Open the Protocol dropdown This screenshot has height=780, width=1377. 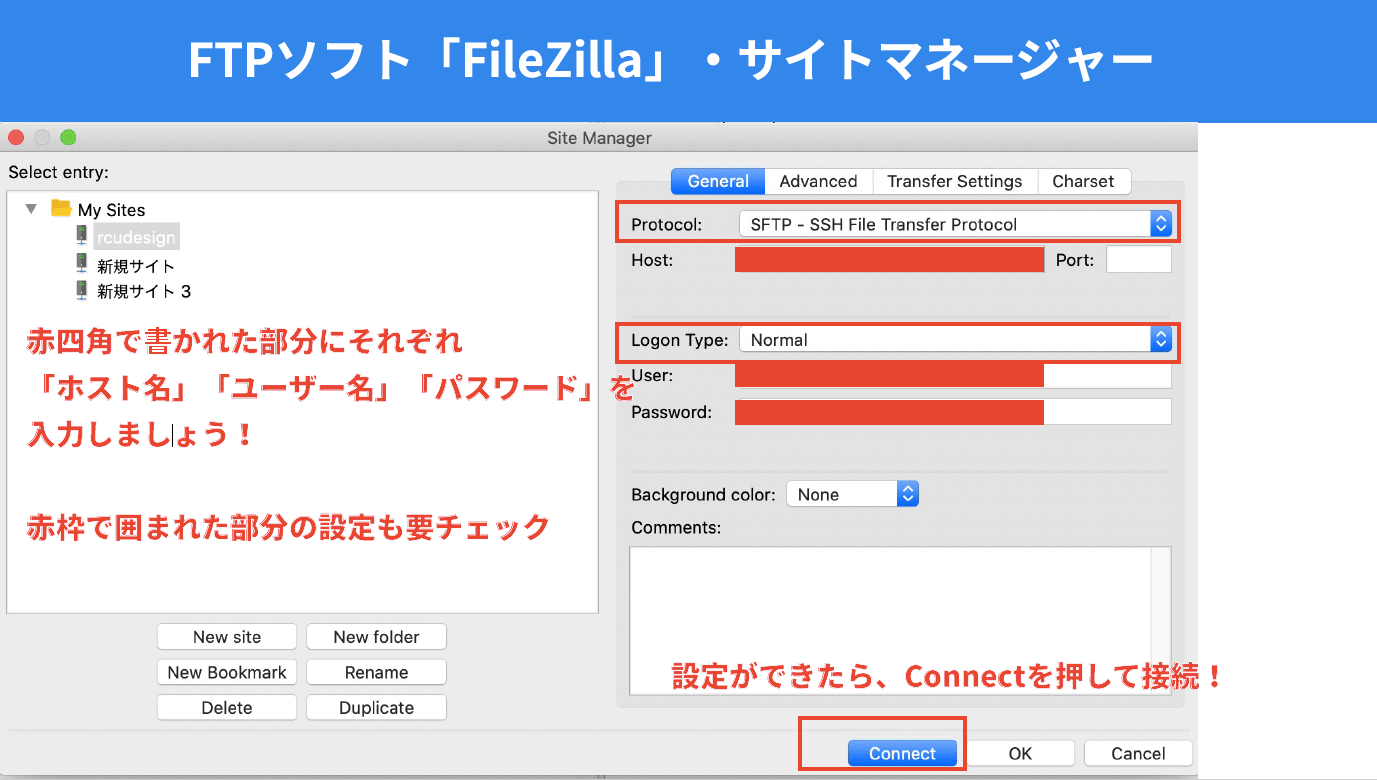954,224
